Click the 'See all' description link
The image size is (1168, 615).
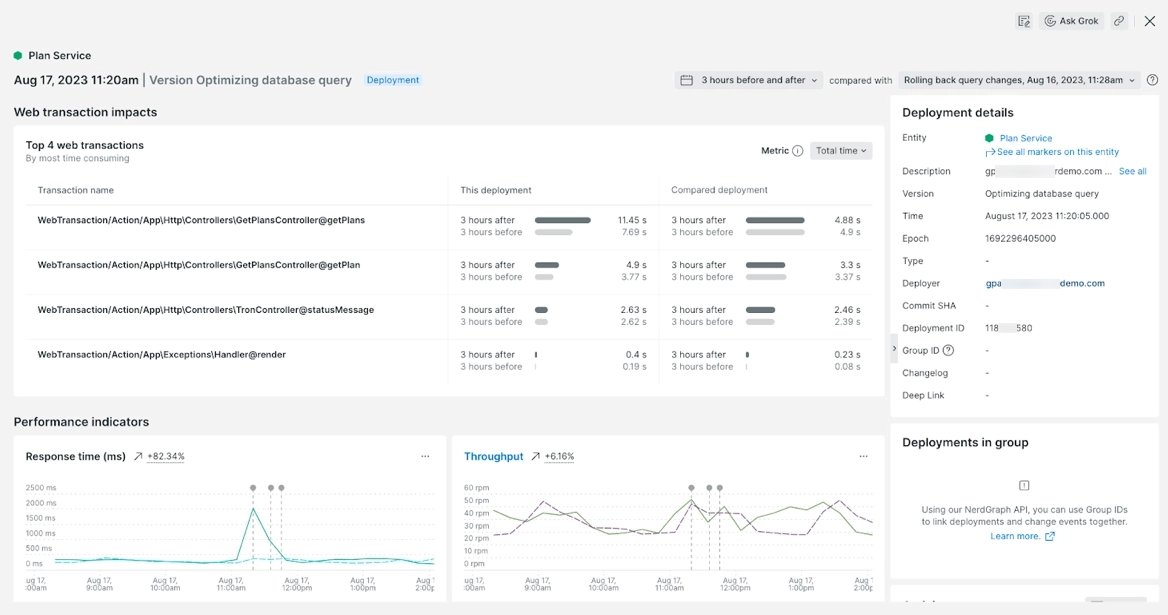pos(1132,171)
